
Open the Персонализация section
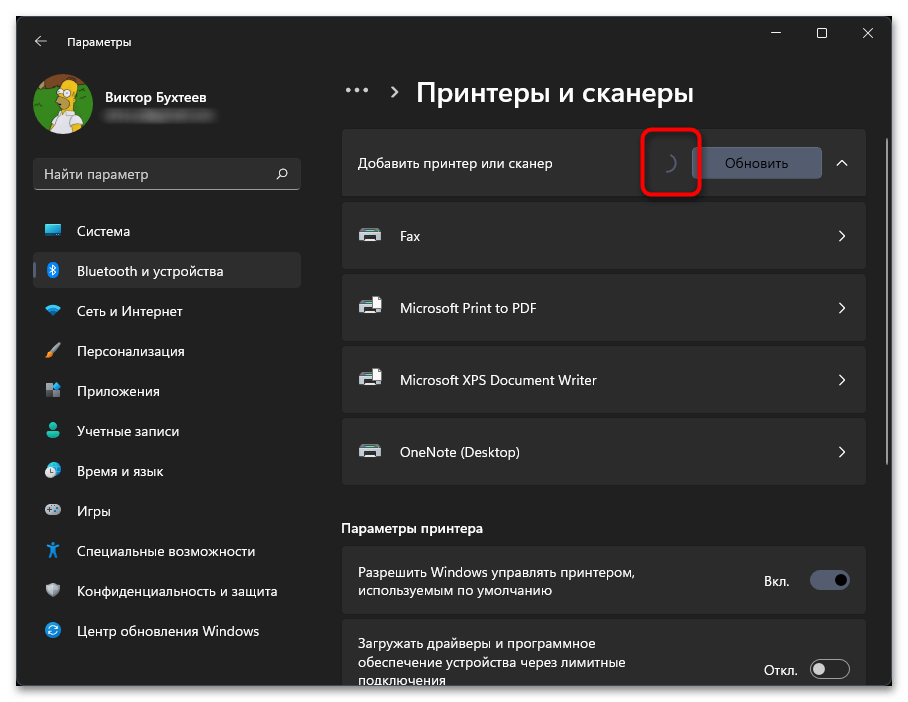[x=167, y=350]
